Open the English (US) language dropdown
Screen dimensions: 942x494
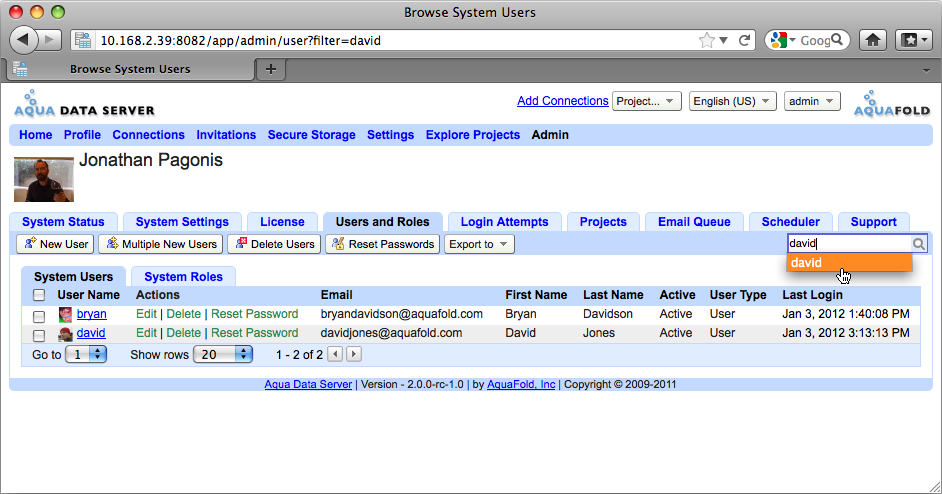coord(732,101)
